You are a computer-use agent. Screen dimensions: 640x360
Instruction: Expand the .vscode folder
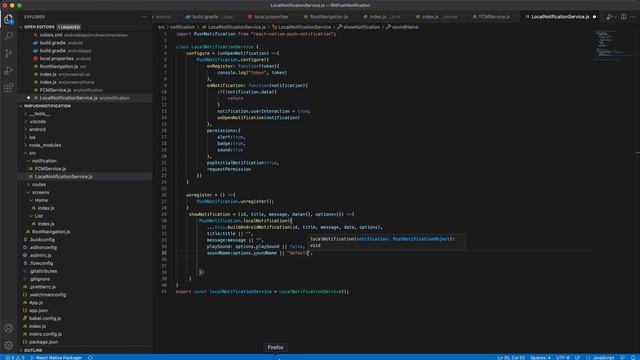coord(37,121)
